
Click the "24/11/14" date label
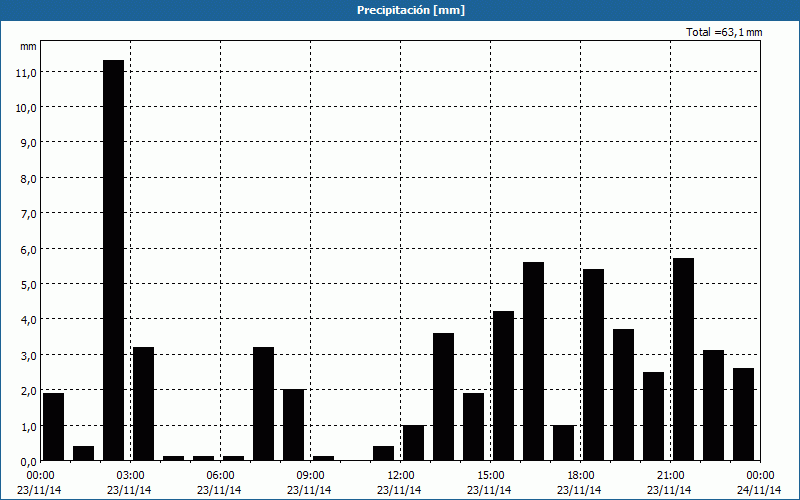click(759, 490)
